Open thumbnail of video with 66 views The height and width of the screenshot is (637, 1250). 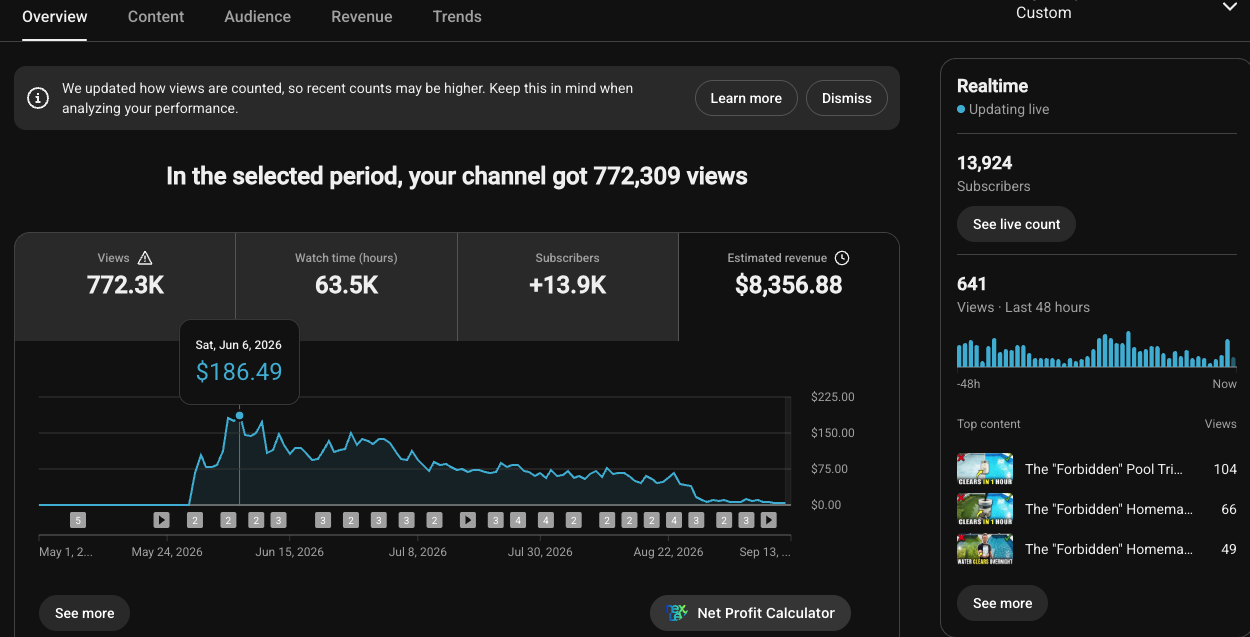pyautogui.click(x=985, y=509)
